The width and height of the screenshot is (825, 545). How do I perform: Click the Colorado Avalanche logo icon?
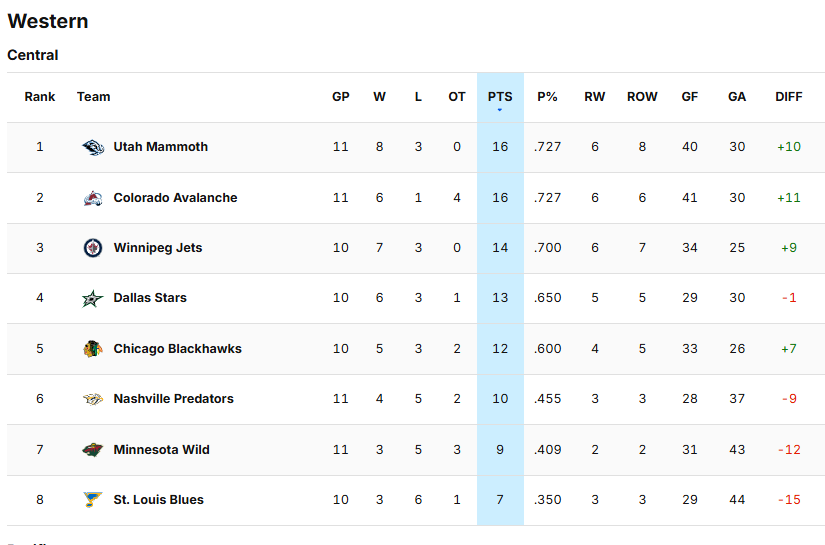click(93, 198)
